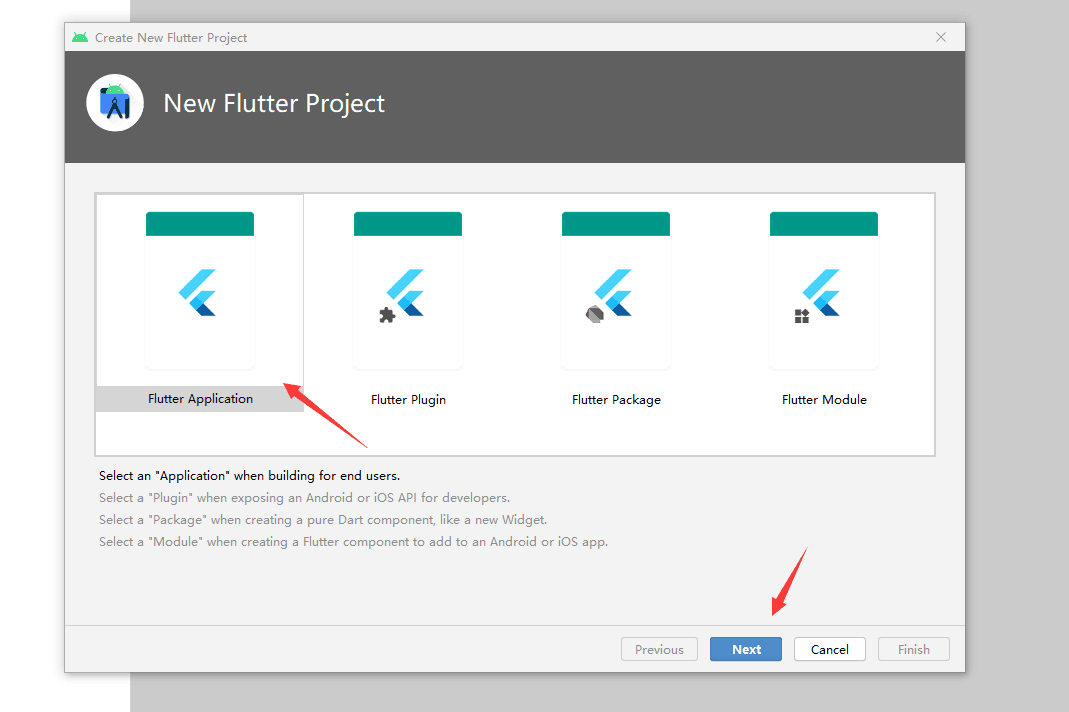Click the Flutter Module label
This screenshot has width=1069, height=712.
(824, 400)
